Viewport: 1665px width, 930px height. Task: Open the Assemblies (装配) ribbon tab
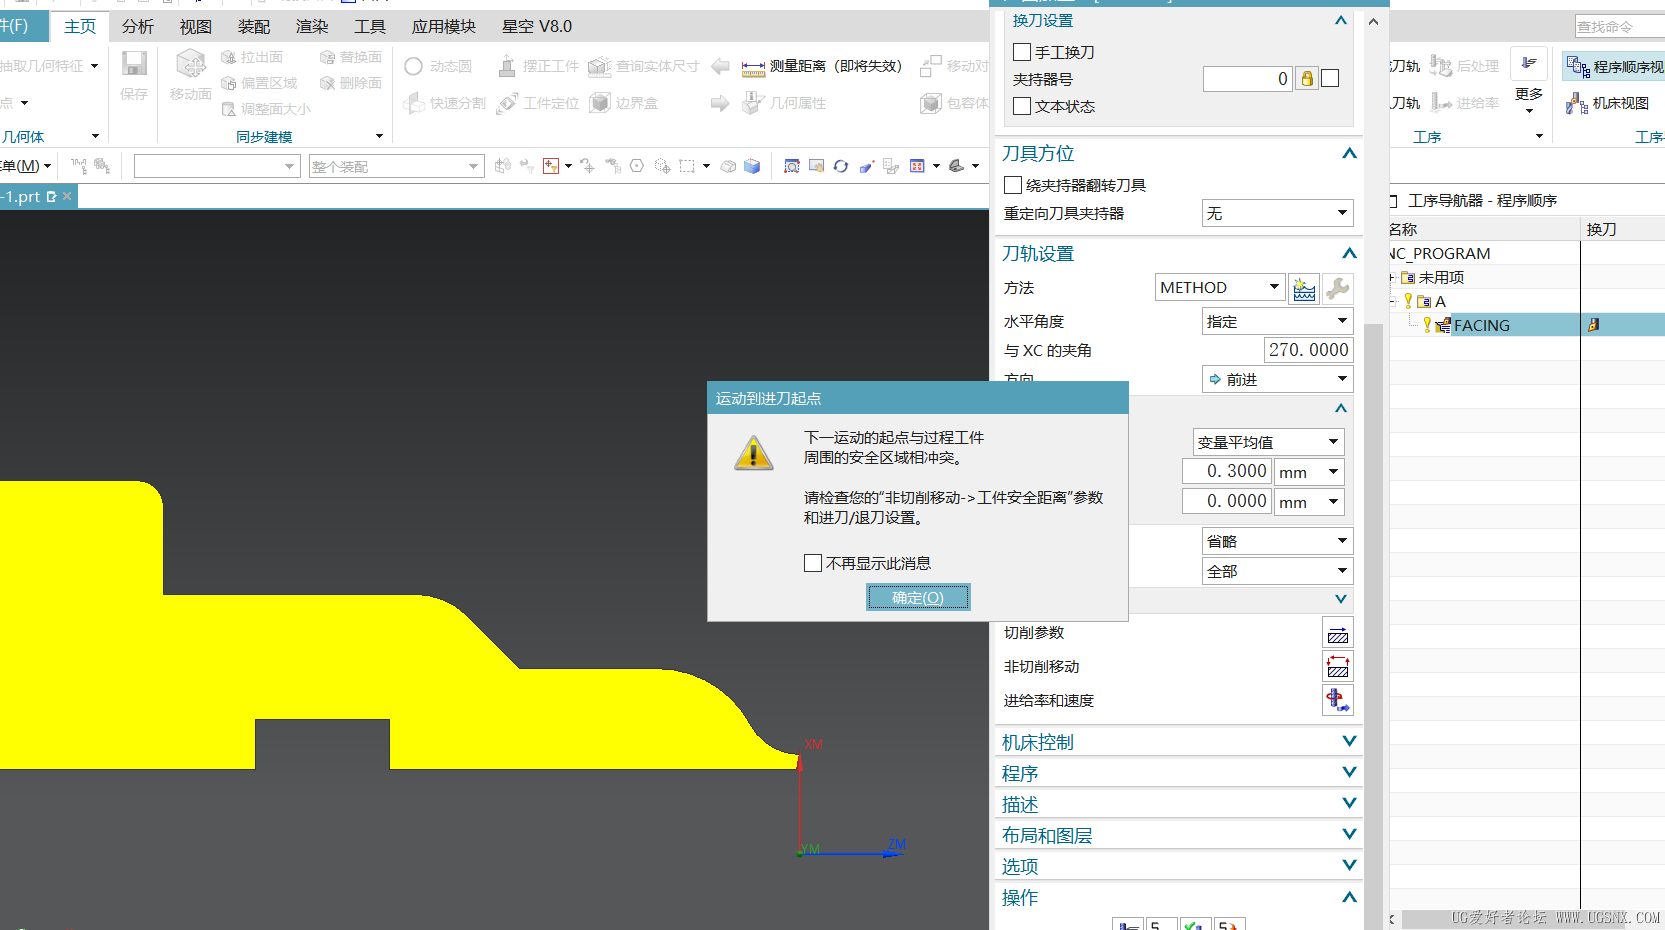(x=254, y=26)
